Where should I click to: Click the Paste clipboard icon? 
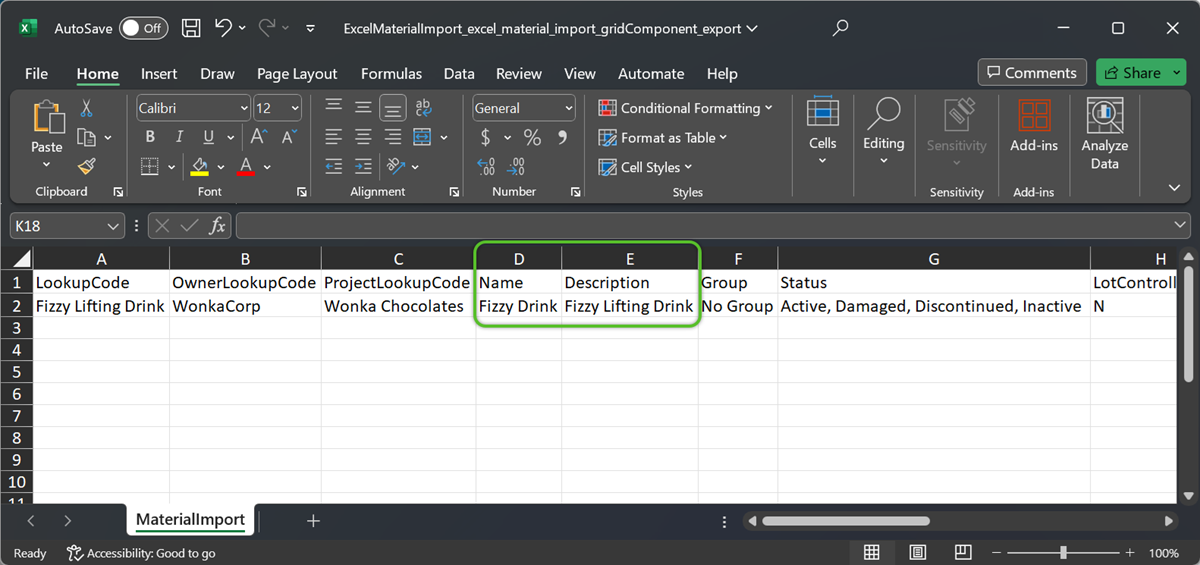(47, 119)
